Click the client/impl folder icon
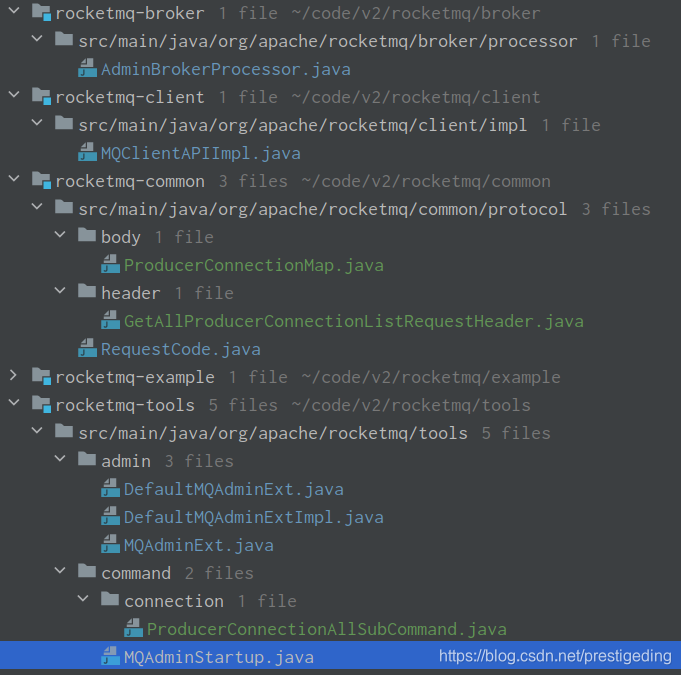681x675 pixels. pyautogui.click(x=64, y=123)
